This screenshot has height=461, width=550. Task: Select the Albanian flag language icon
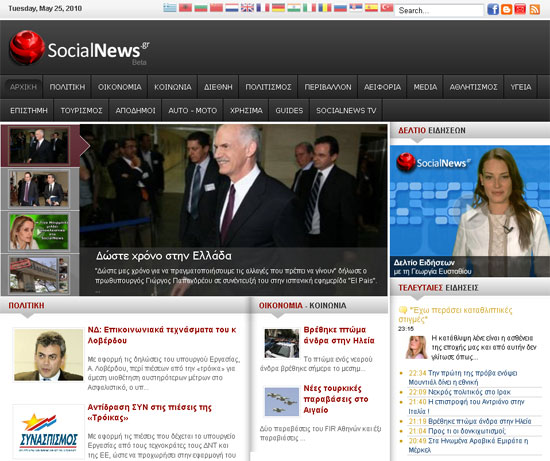(x=185, y=8)
